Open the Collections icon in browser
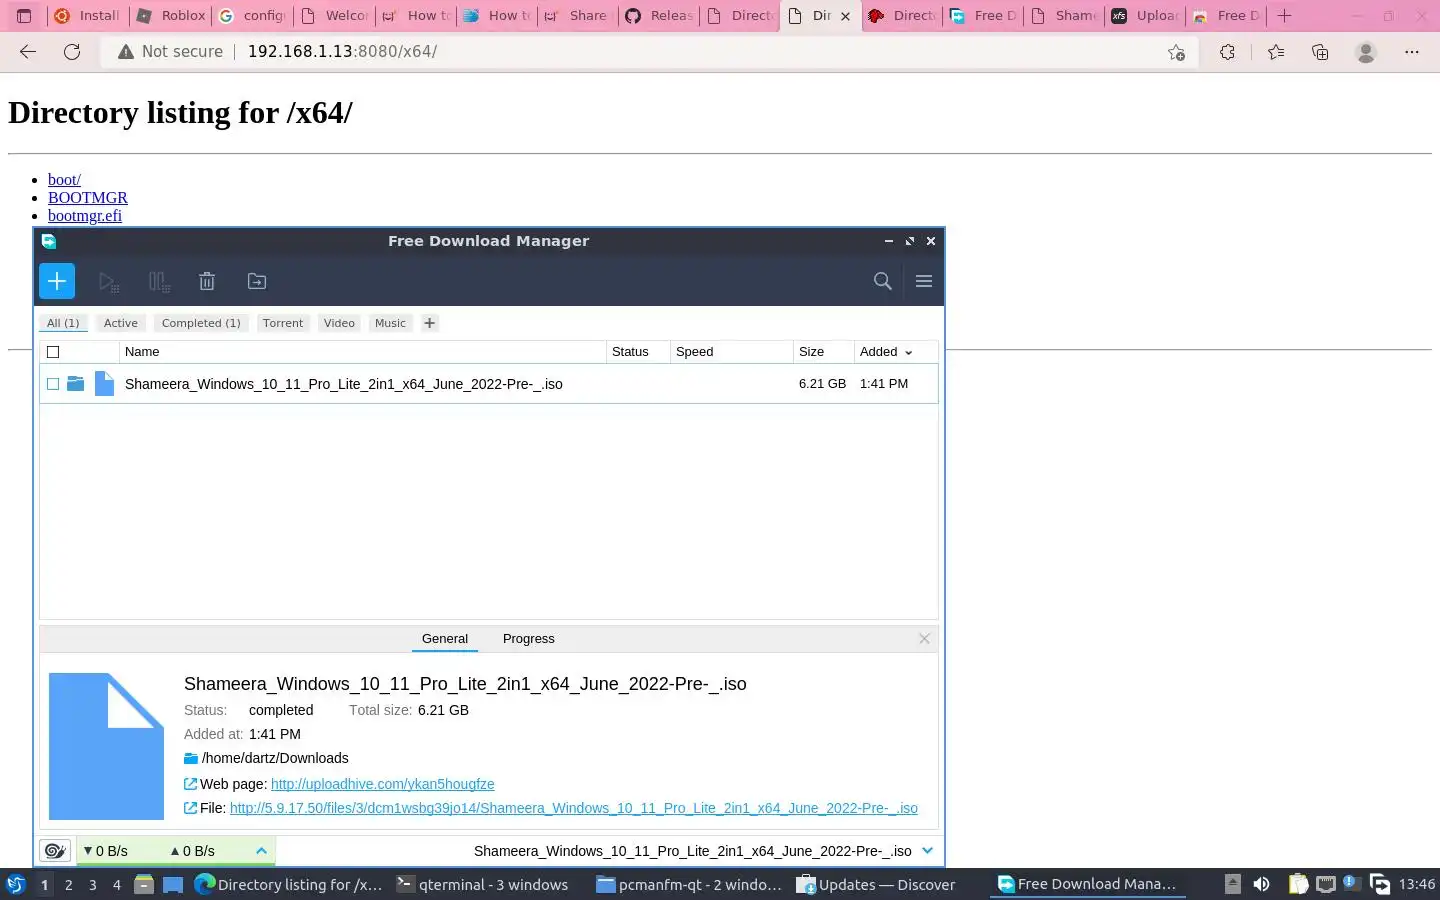This screenshot has height=900, width=1440. click(1320, 52)
